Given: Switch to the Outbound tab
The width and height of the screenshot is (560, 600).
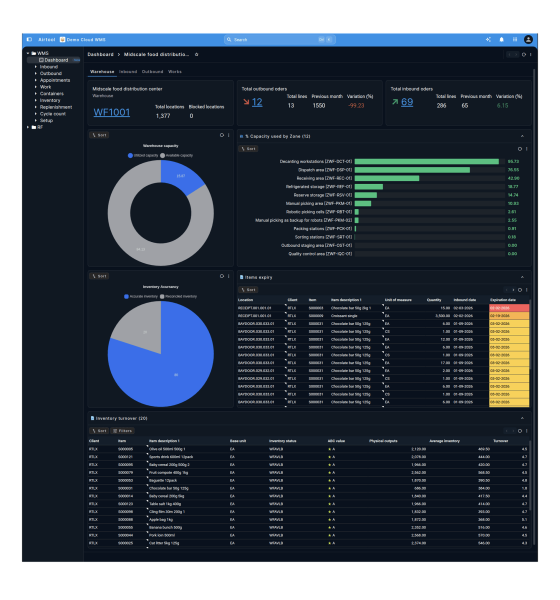Looking at the screenshot, I should click(x=152, y=72).
